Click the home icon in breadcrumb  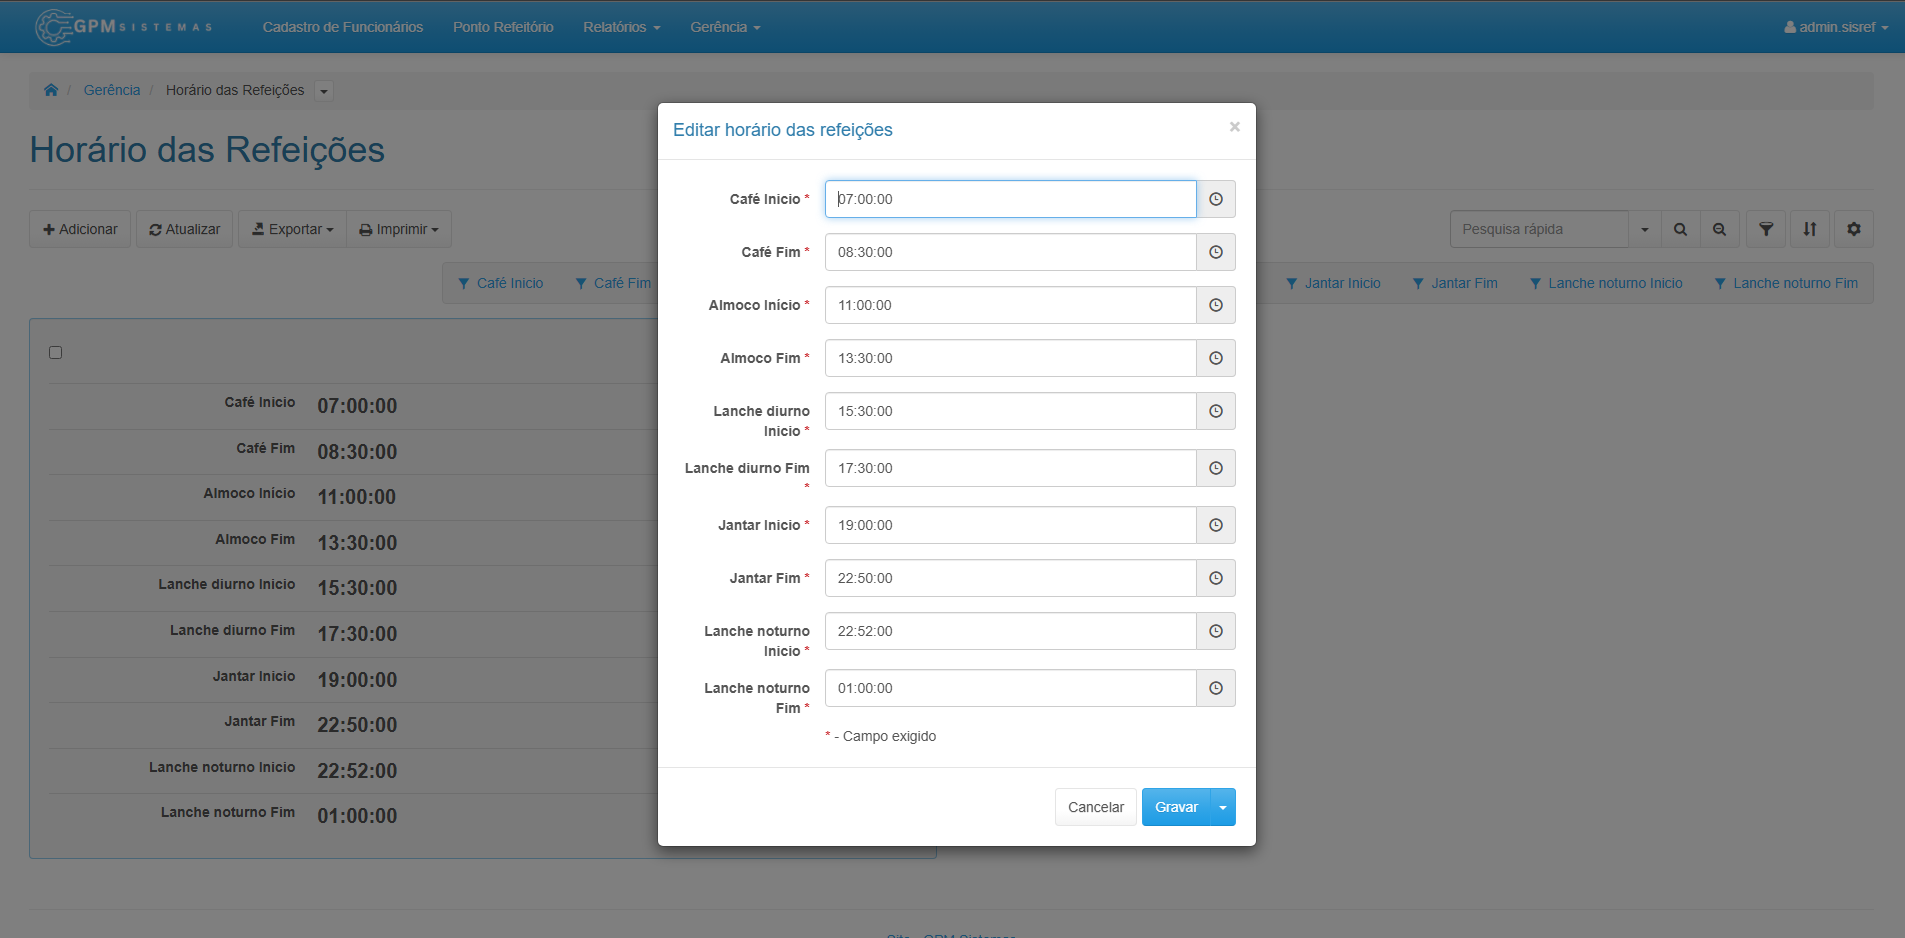pyautogui.click(x=51, y=90)
